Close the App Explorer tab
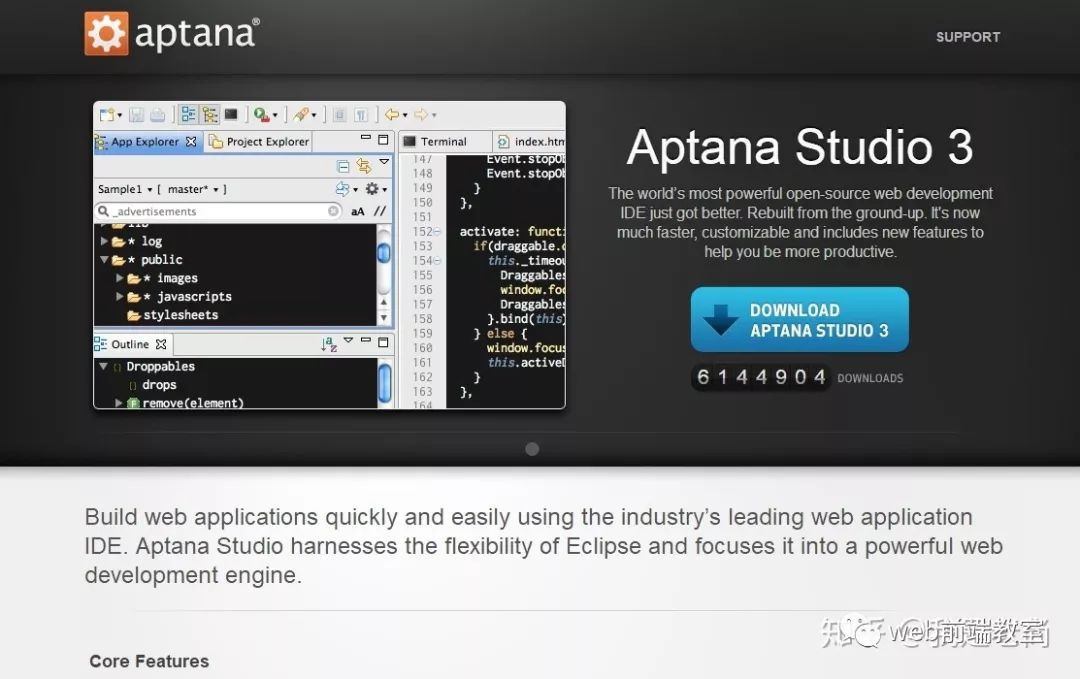 click(x=191, y=141)
